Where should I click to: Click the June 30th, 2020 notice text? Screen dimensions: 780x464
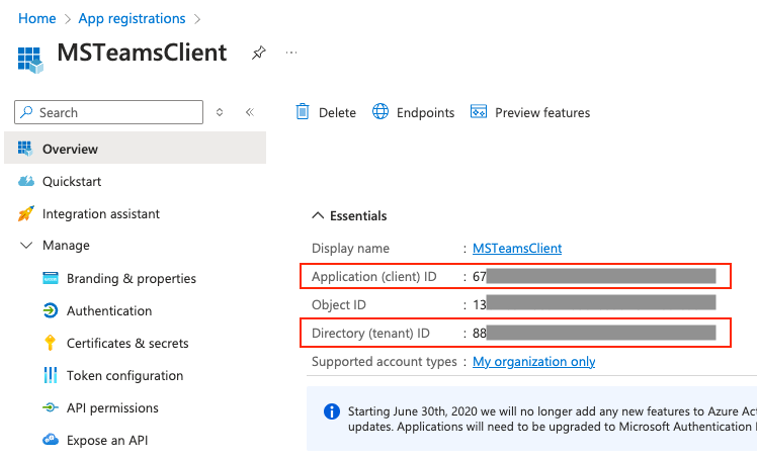click(x=552, y=419)
